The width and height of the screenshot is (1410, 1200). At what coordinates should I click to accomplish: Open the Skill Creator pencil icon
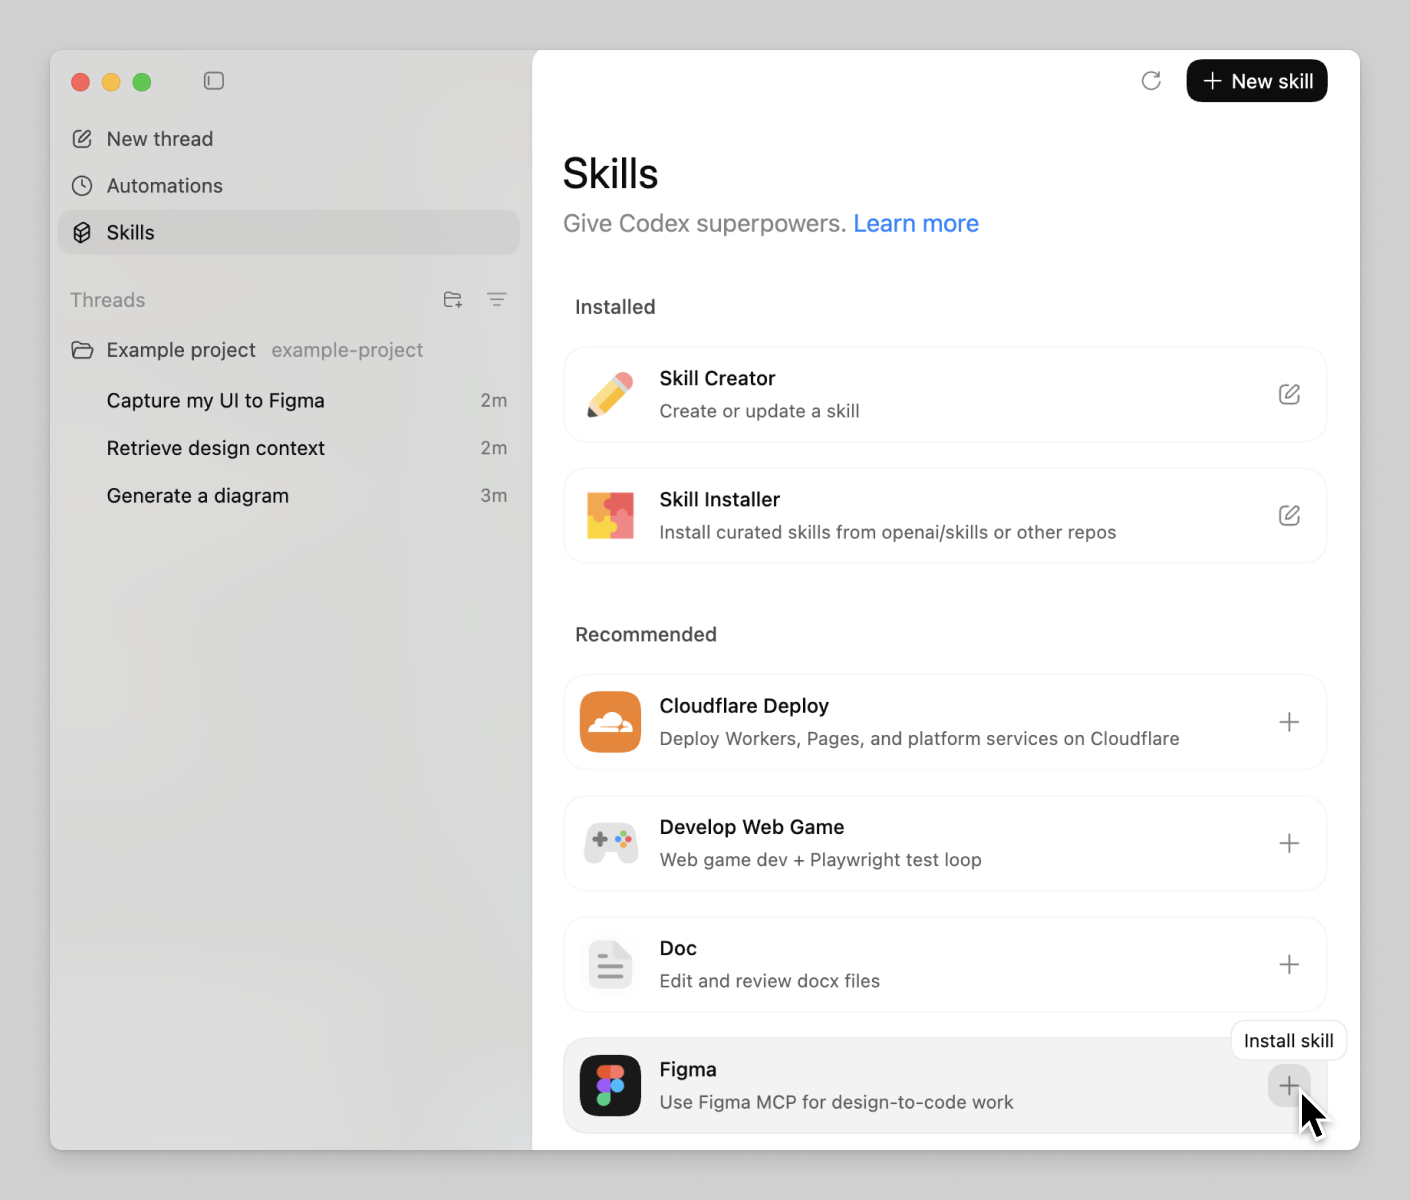pyautogui.click(x=610, y=394)
